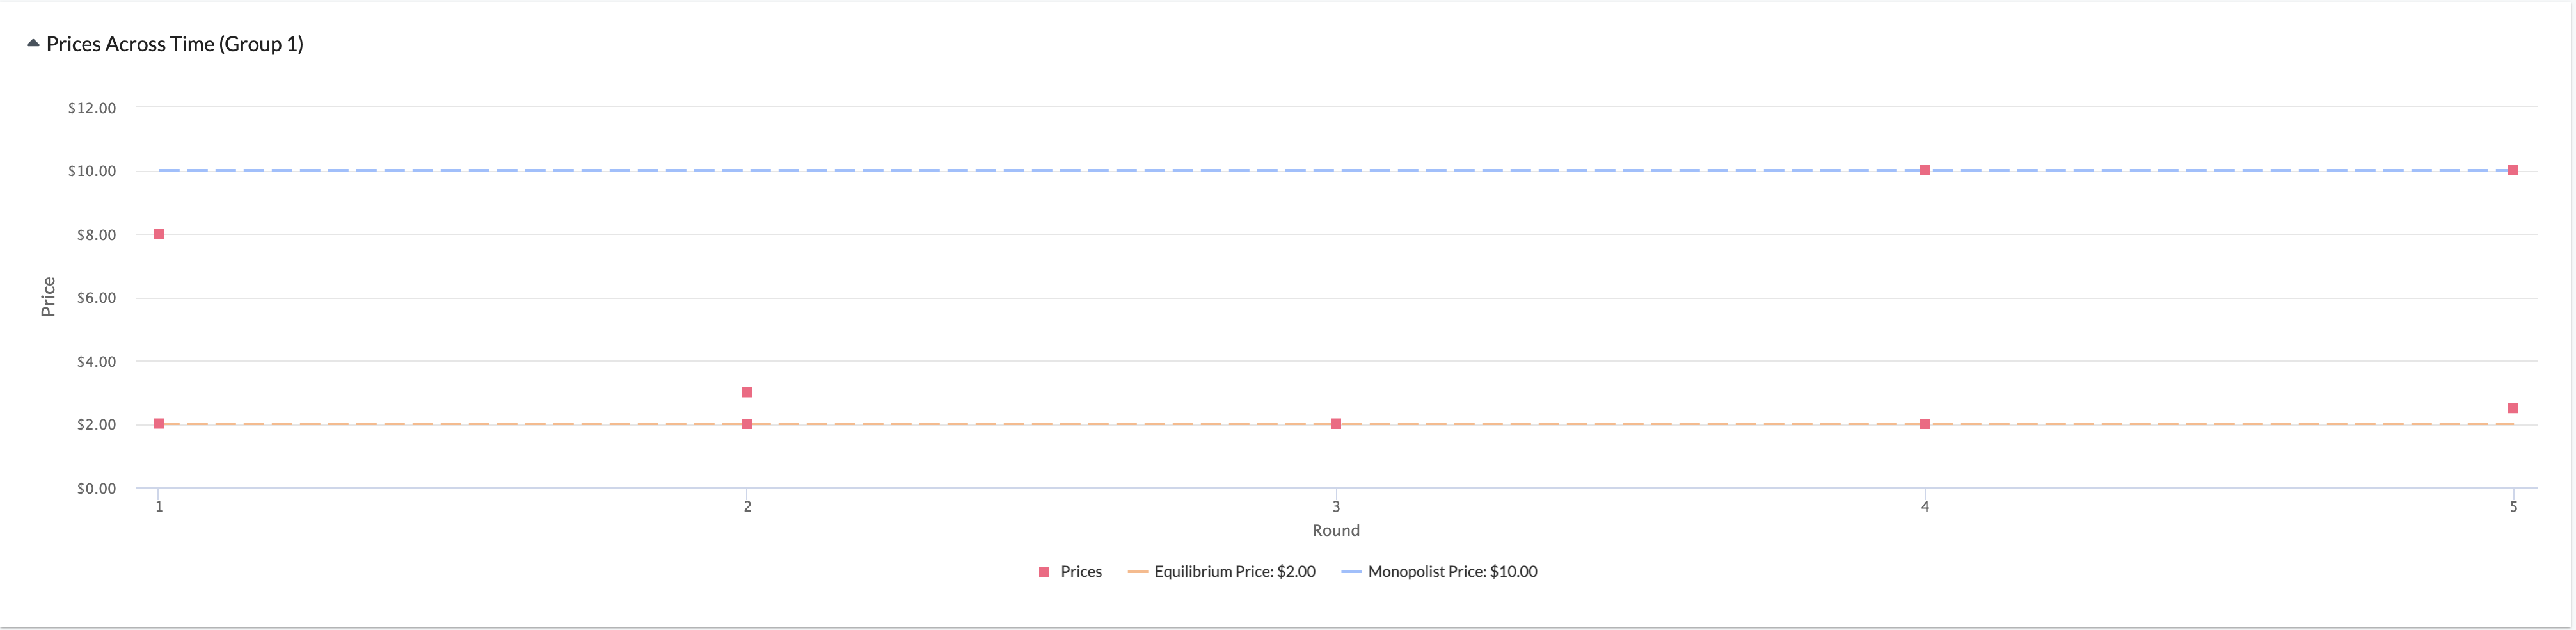
Task: Select the $2.50 price point in round 5
Action: 2513,408
